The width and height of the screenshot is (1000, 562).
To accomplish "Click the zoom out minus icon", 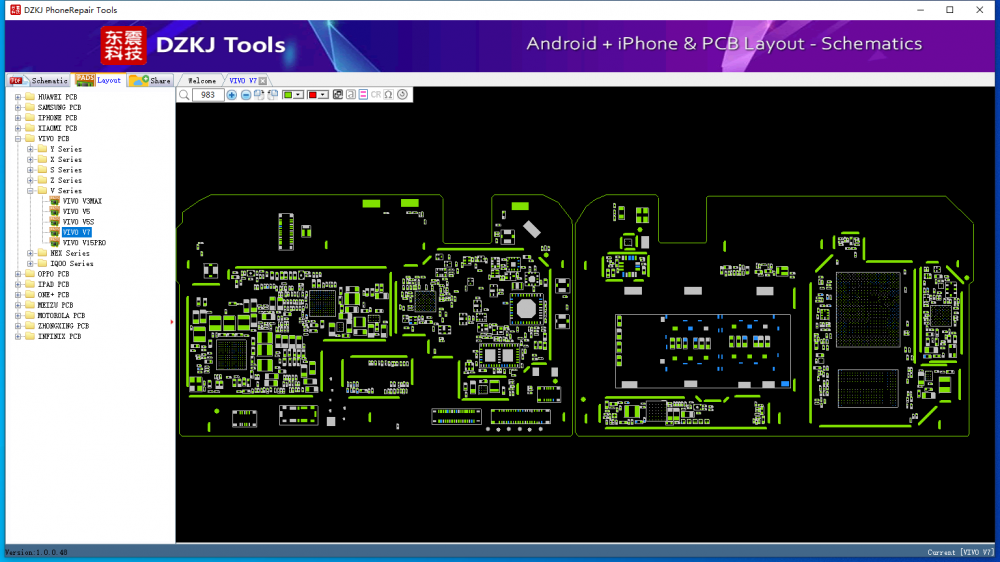I will coord(246,95).
